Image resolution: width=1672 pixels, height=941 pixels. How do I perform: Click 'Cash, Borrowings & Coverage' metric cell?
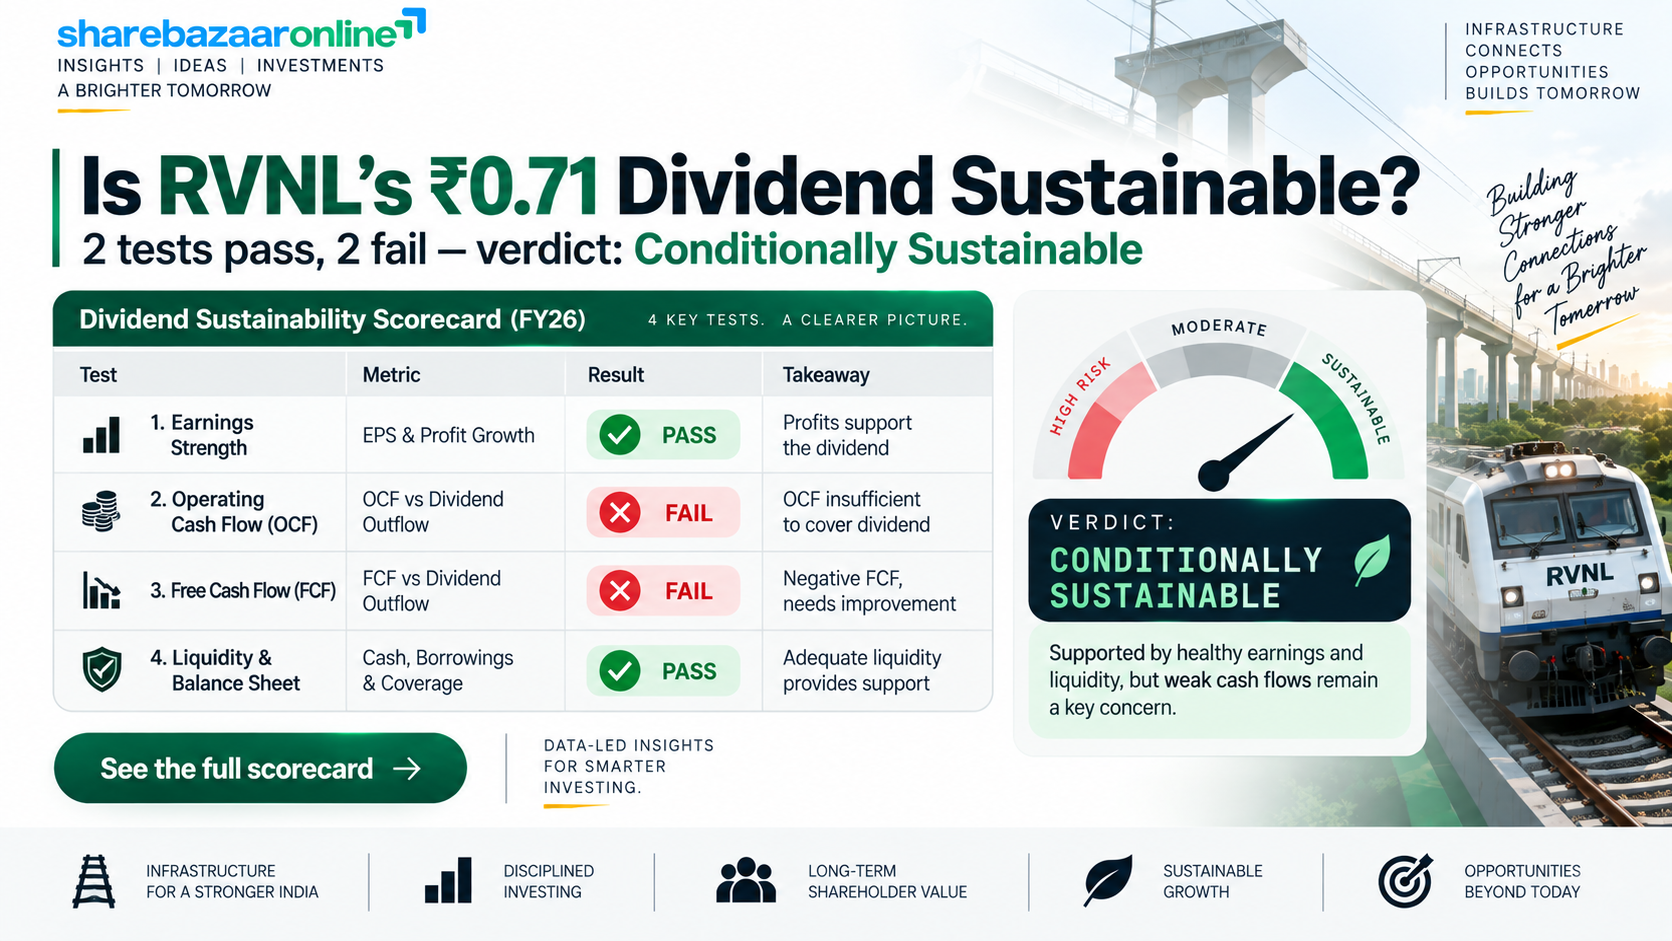[x=437, y=671]
